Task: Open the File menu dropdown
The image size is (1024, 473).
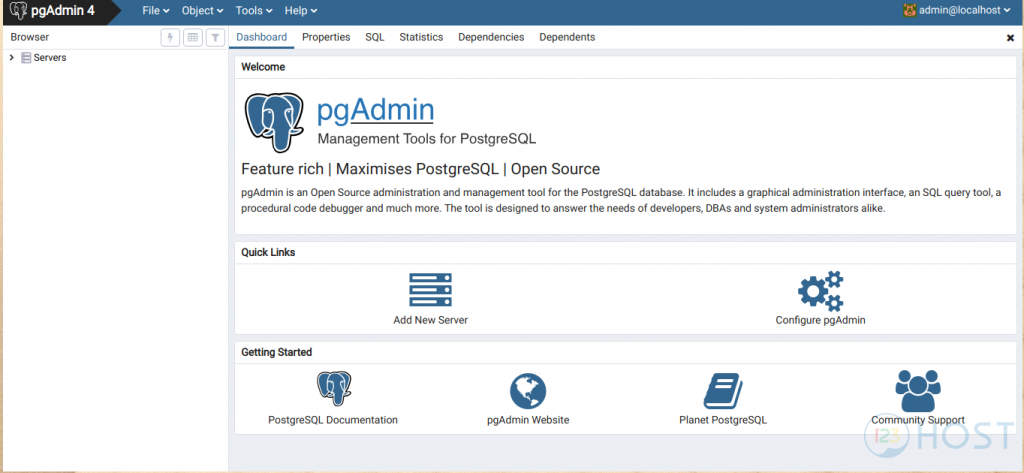Action: click(156, 11)
